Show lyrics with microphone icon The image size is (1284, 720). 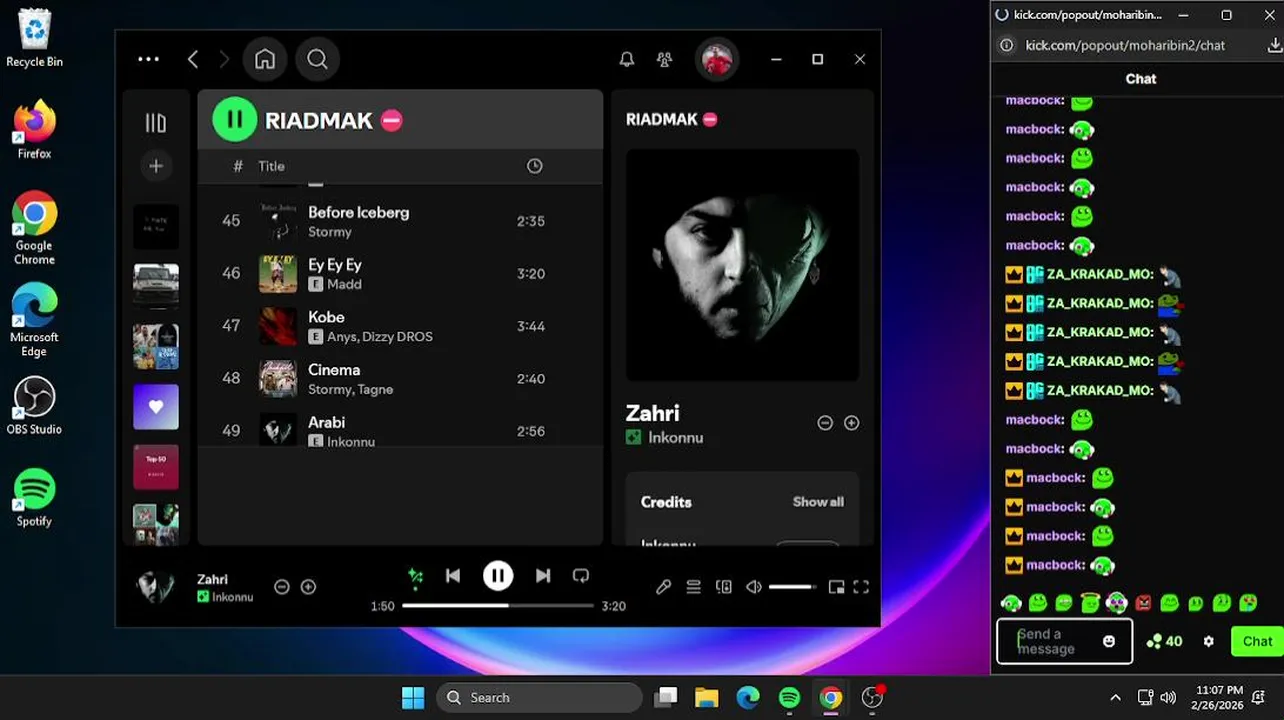click(663, 587)
